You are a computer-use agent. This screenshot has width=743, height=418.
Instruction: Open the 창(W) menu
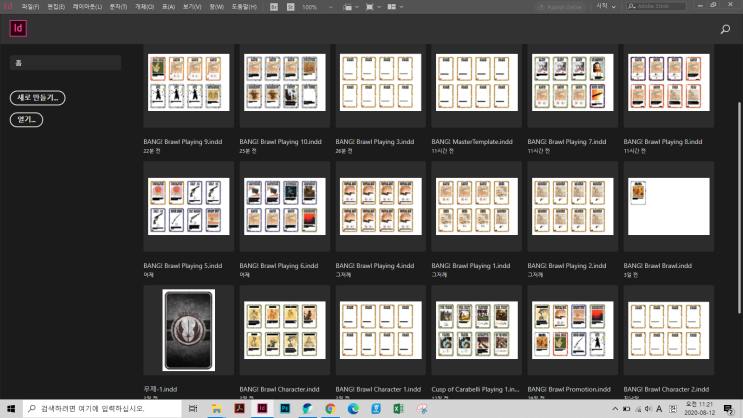point(217,7)
